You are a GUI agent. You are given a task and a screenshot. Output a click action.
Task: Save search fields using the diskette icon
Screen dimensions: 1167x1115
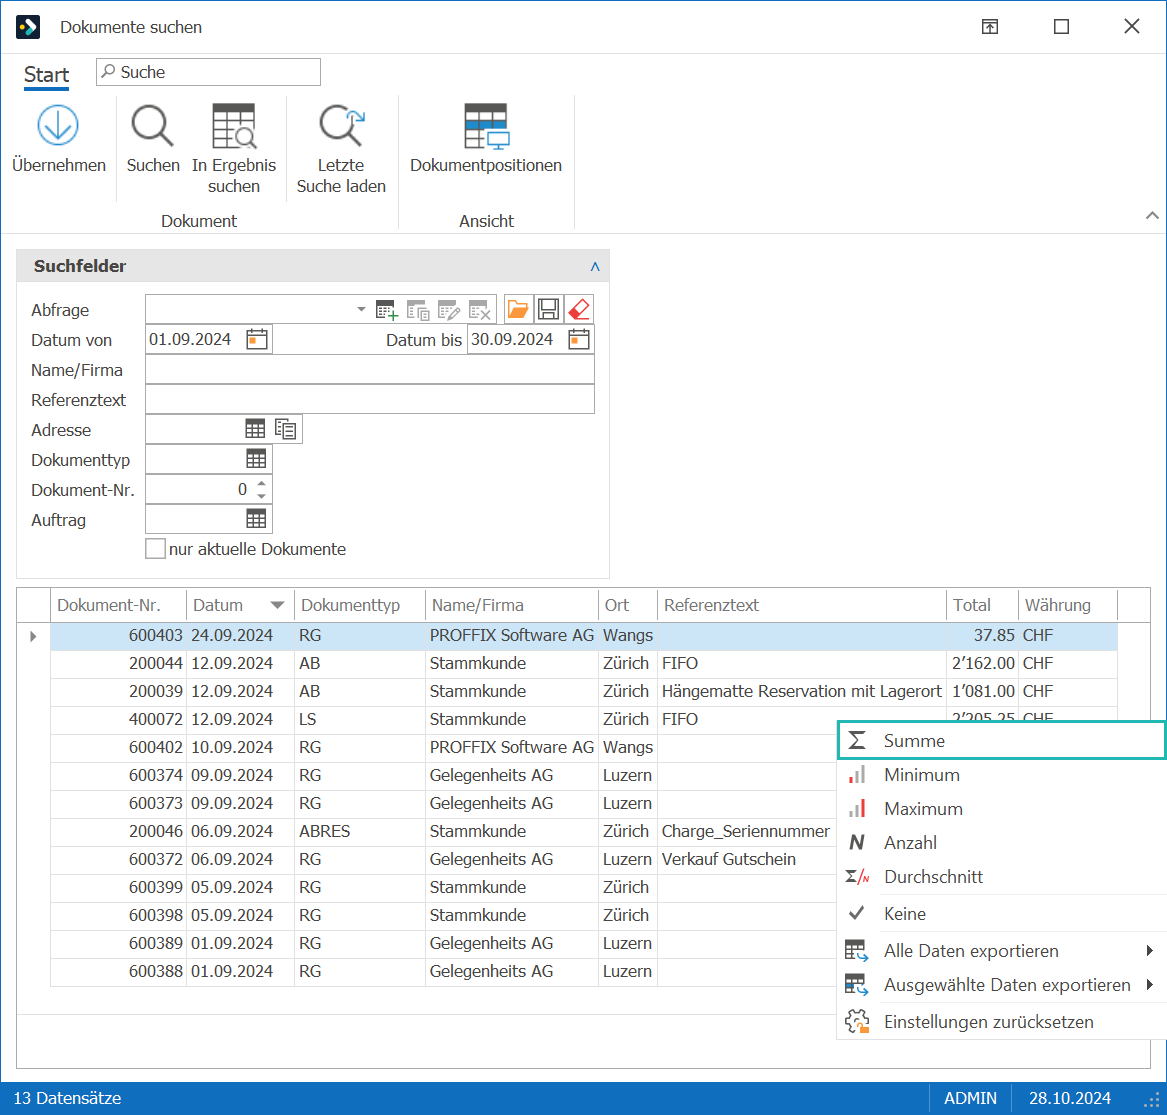coord(549,309)
